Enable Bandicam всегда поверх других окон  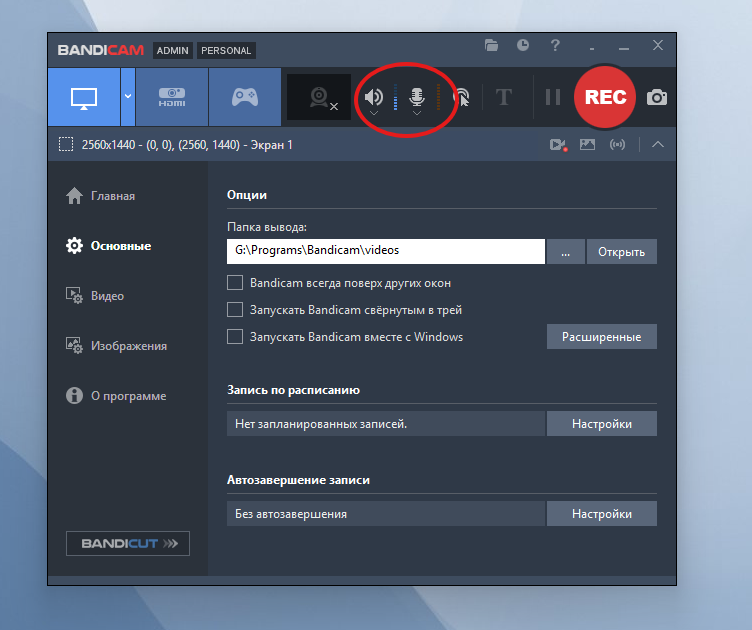pos(235,282)
